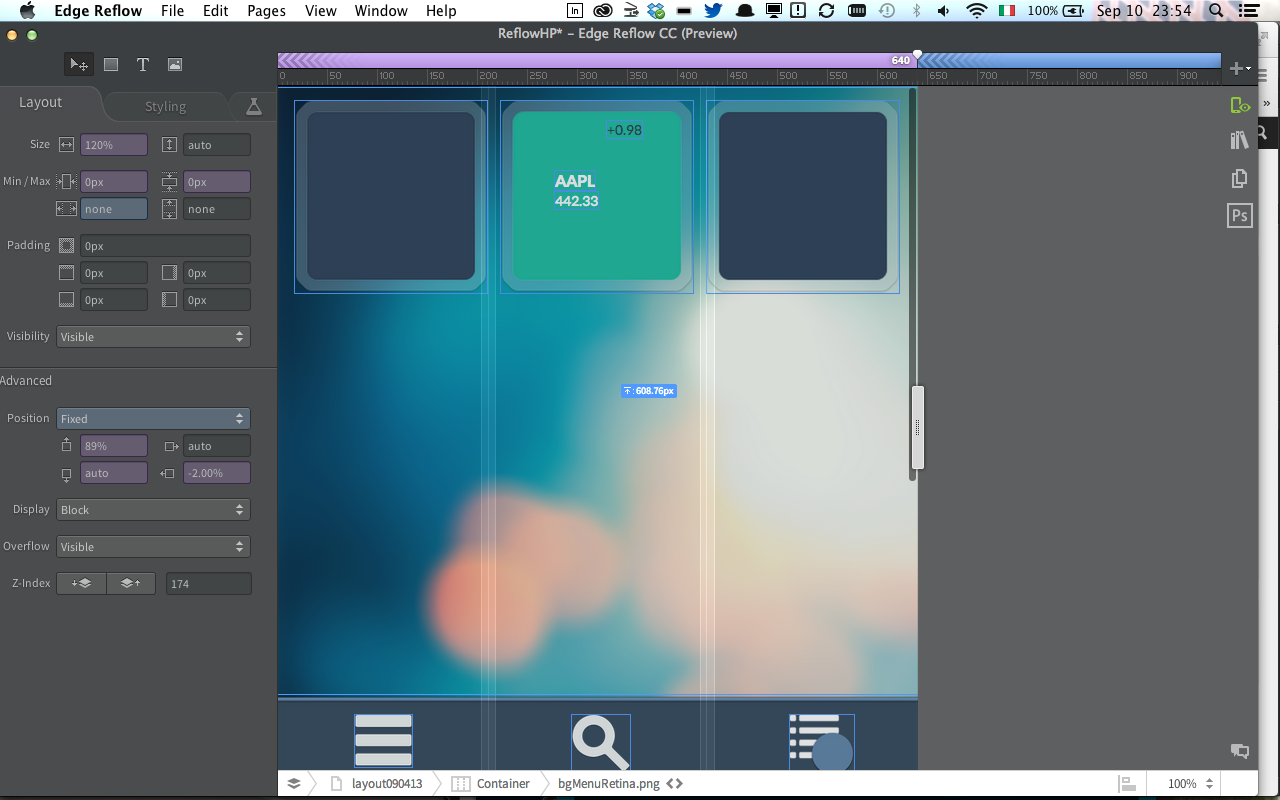Click the chat feedback icon at bottom right

click(1240, 752)
